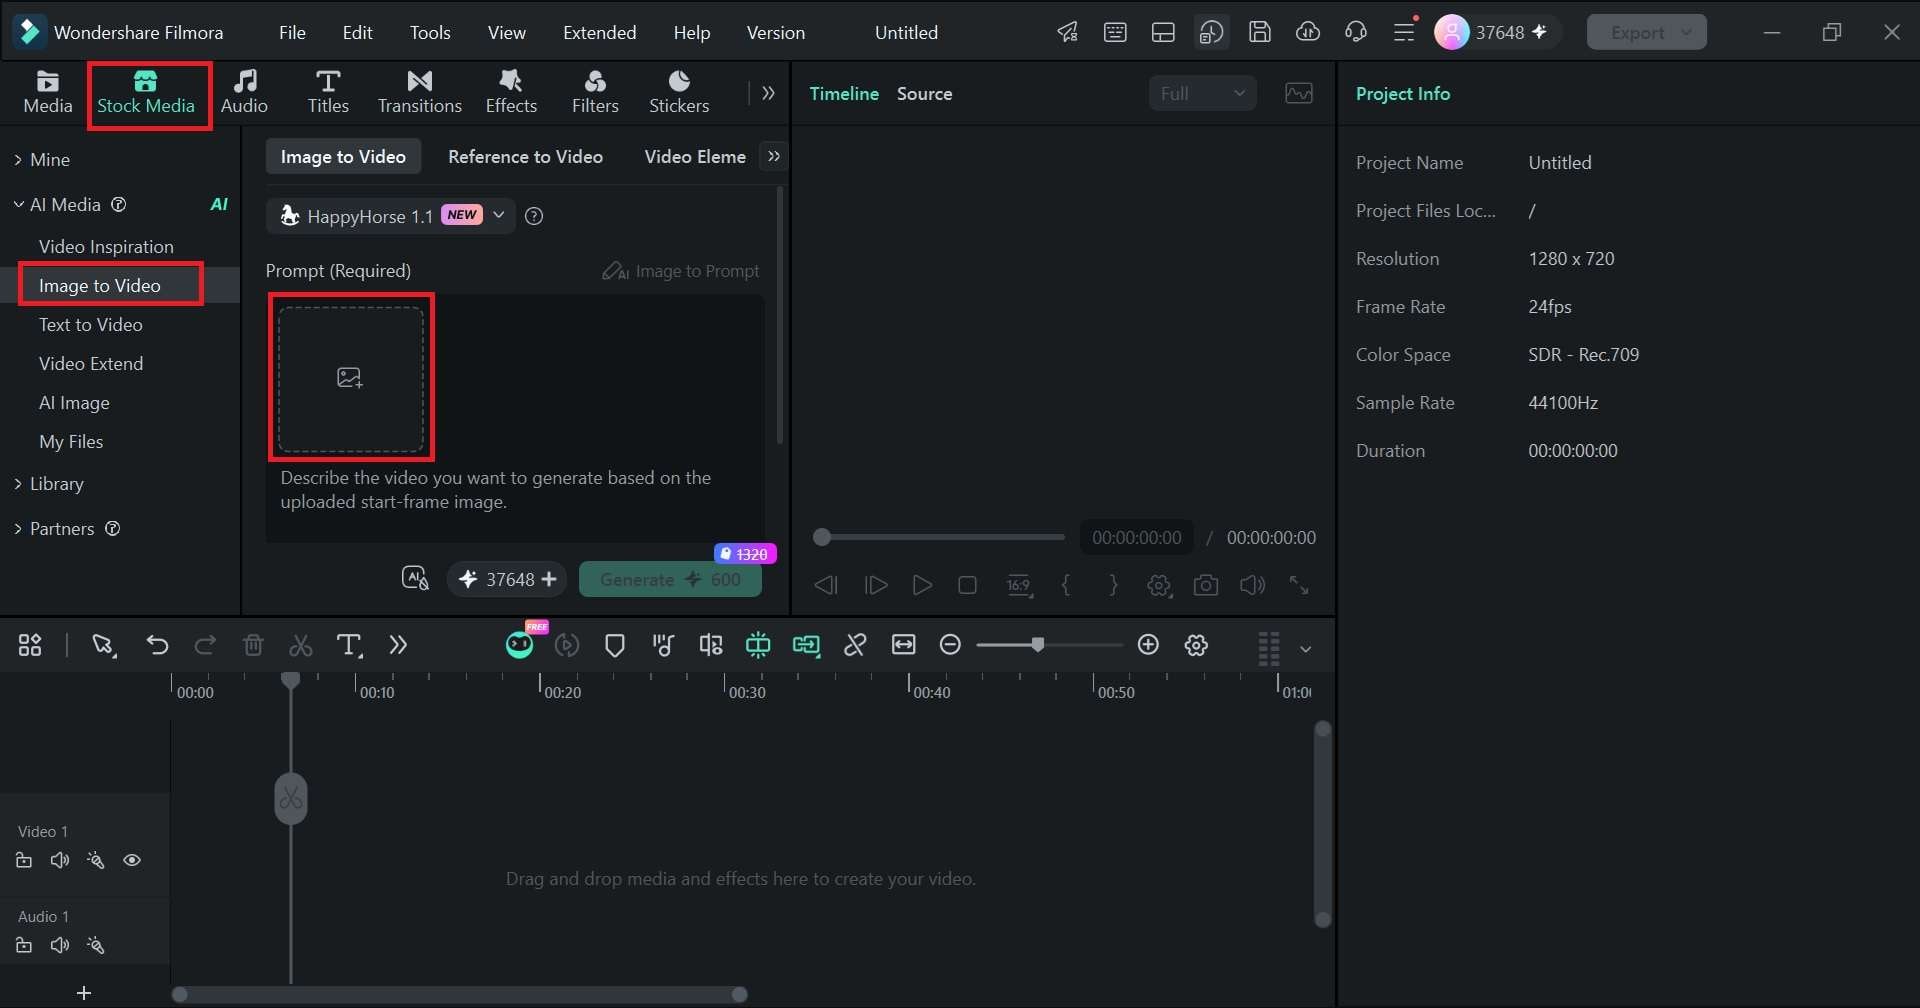Select AI Image in sidebar

pos(74,402)
